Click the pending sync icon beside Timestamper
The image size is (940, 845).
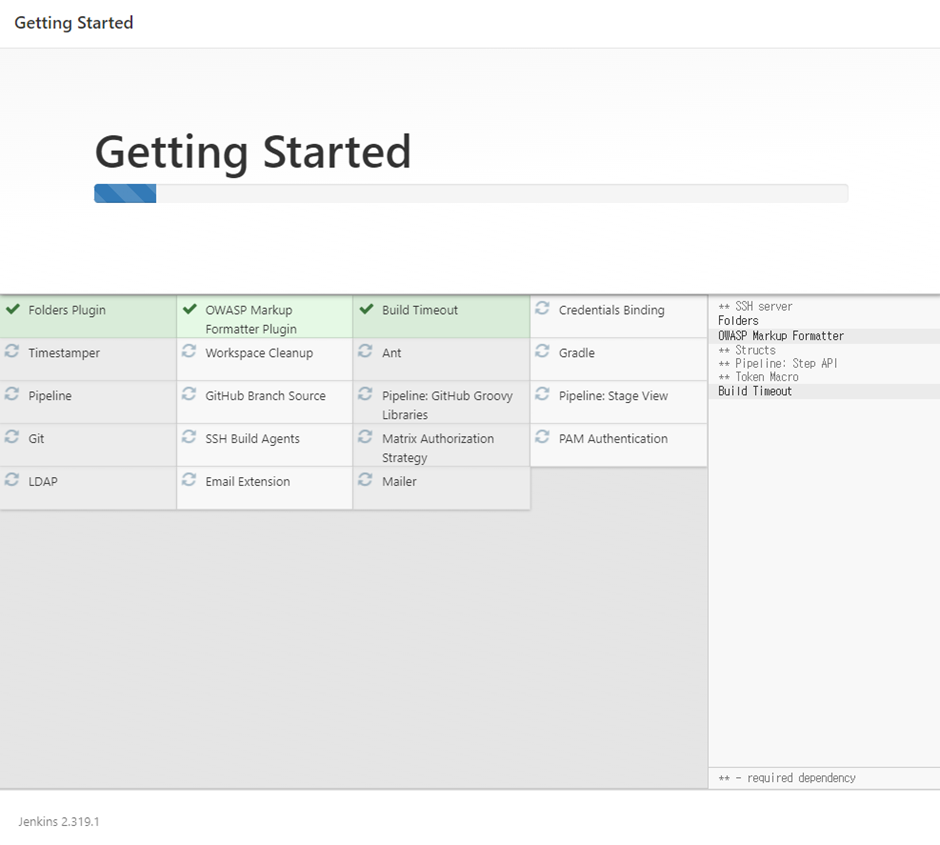[12, 351]
